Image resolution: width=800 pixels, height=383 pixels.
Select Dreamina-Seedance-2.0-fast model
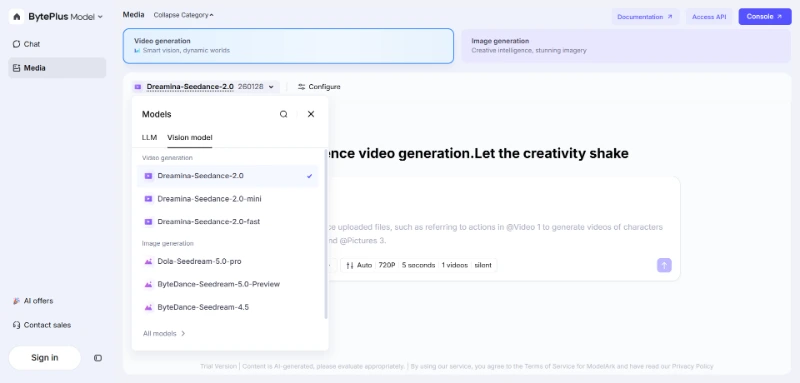click(228, 222)
